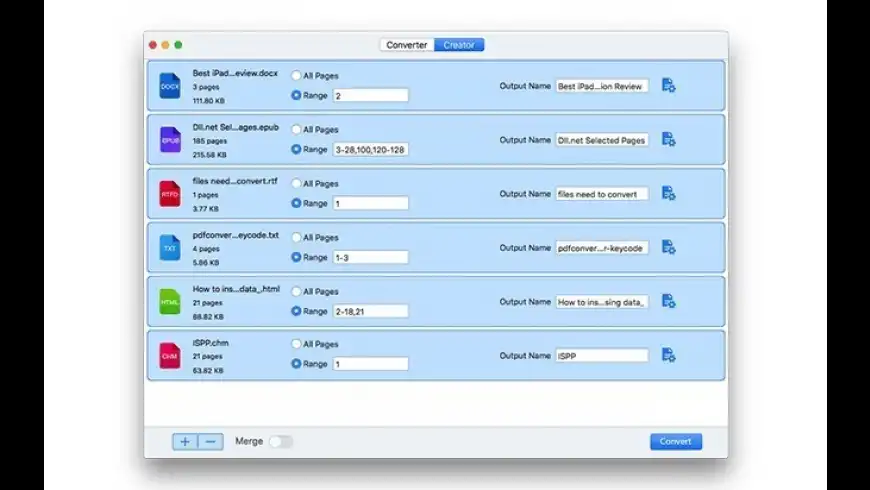This screenshot has height=490, width=870.
Task: Select Range radio for files need convert rtf
Action: point(296,203)
